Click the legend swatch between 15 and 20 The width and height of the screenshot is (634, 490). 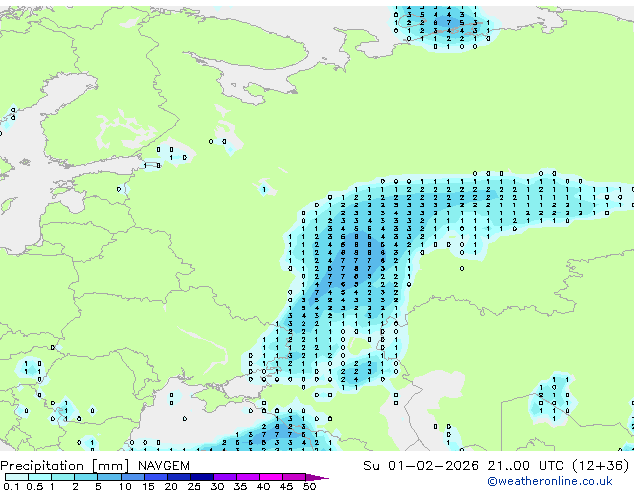(x=155, y=477)
